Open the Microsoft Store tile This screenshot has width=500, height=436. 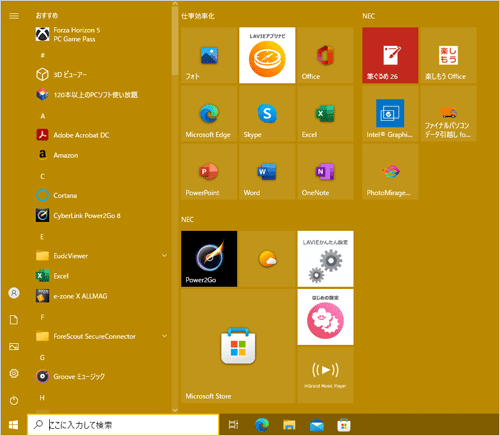coord(238,346)
